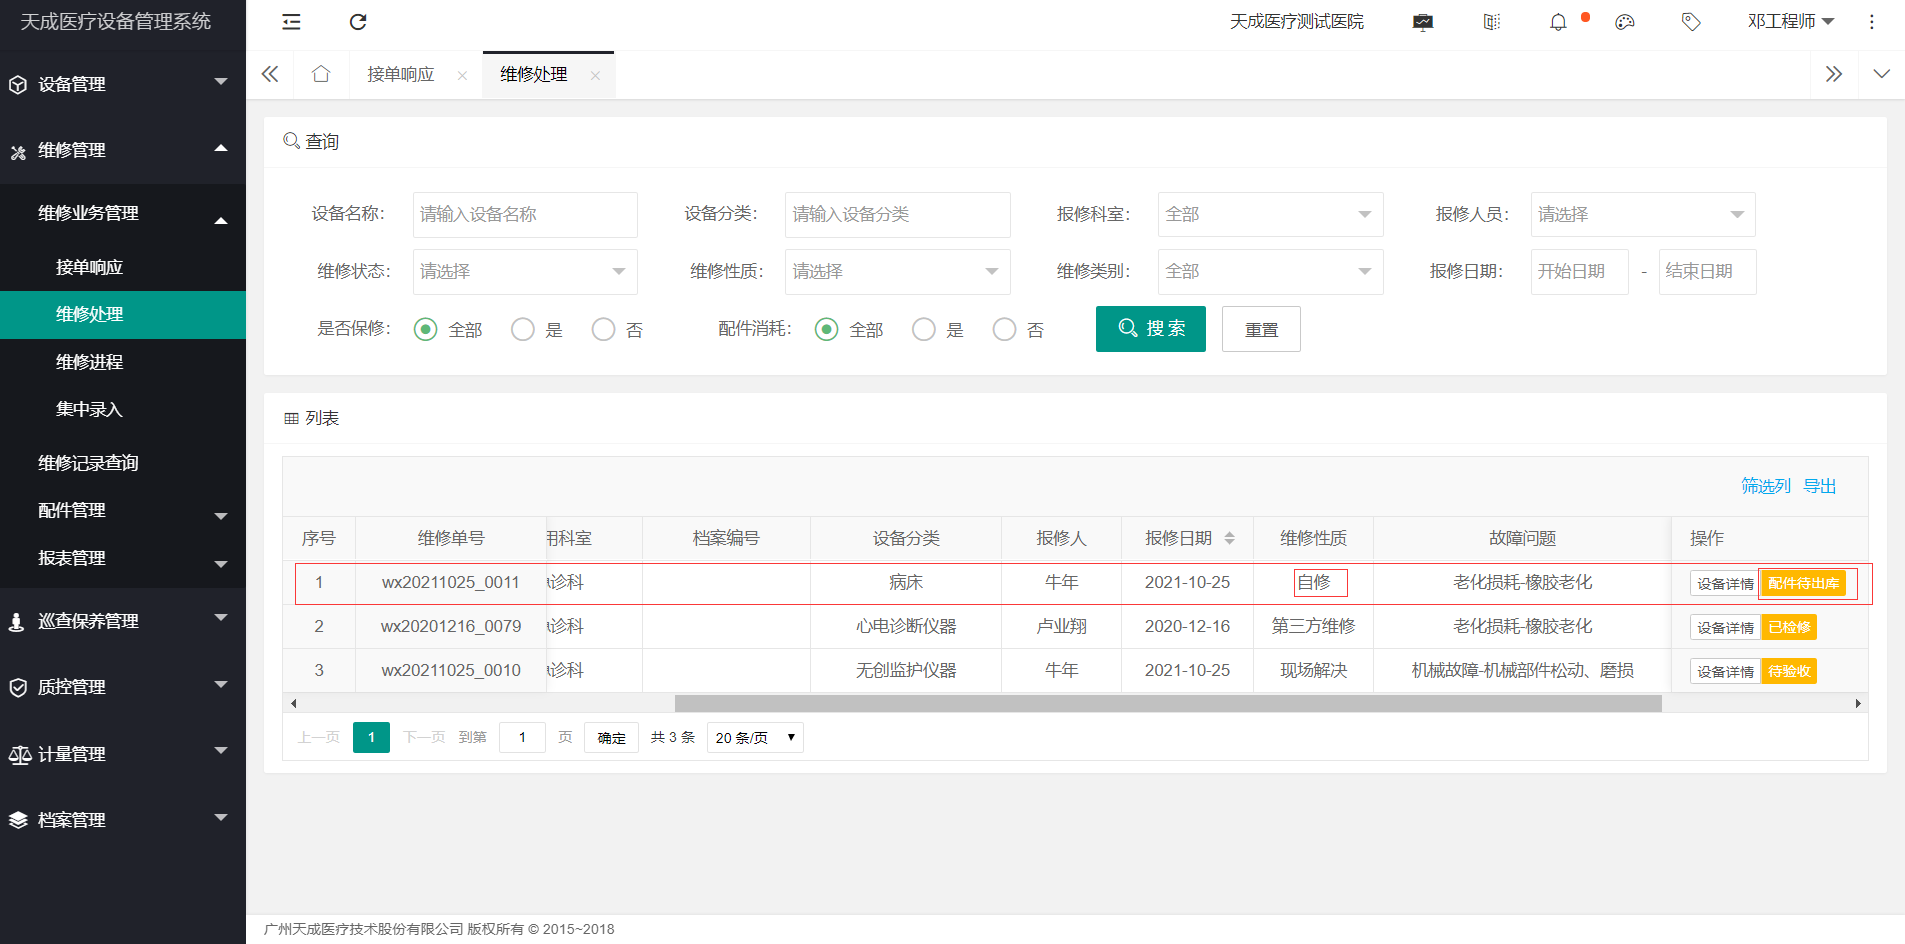
Task: Open the vertical dots more menu
Action: pos(1872,22)
